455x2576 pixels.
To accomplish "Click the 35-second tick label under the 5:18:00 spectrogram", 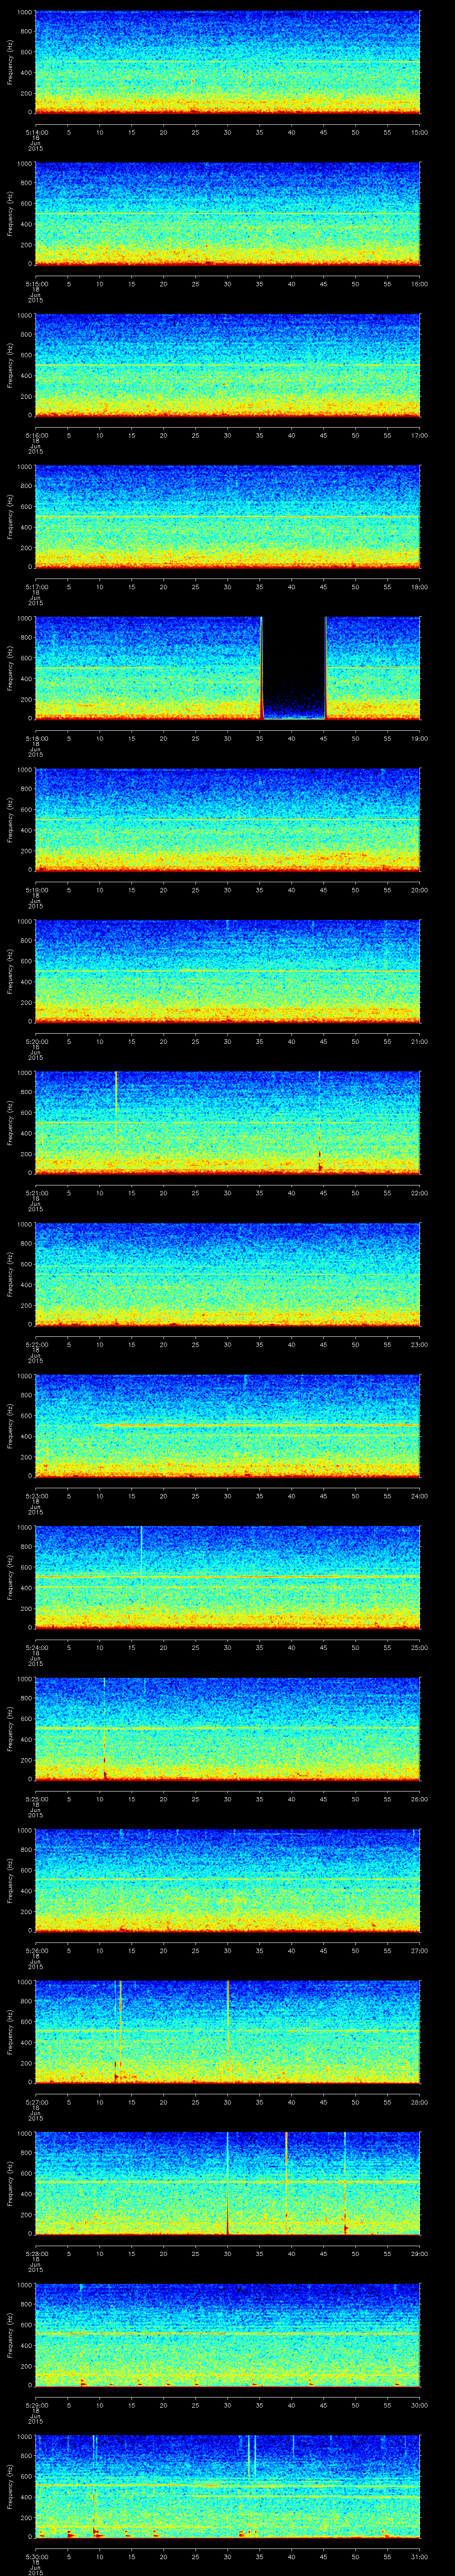I will tap(259, 738).
